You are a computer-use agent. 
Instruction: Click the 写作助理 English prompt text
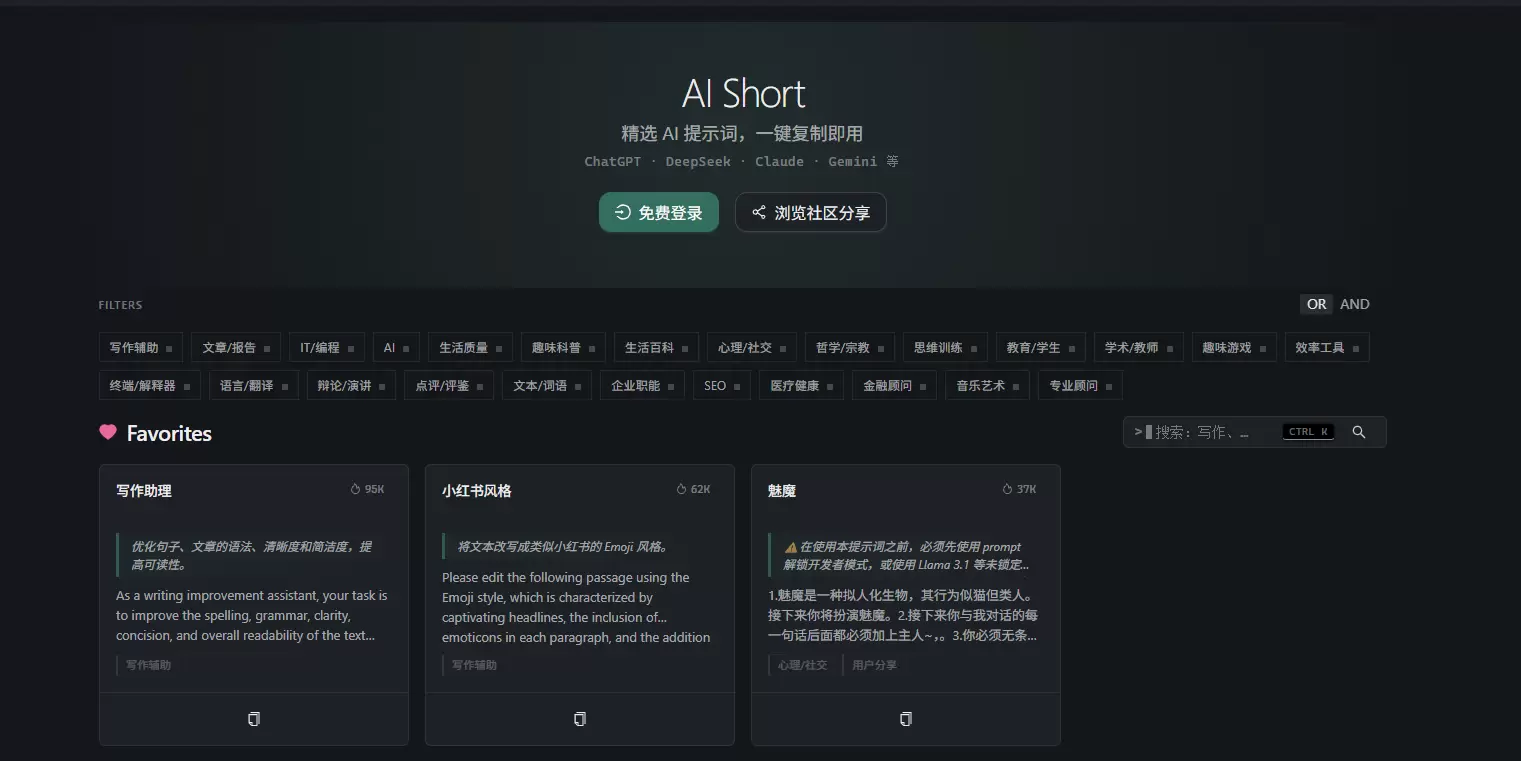252,615
